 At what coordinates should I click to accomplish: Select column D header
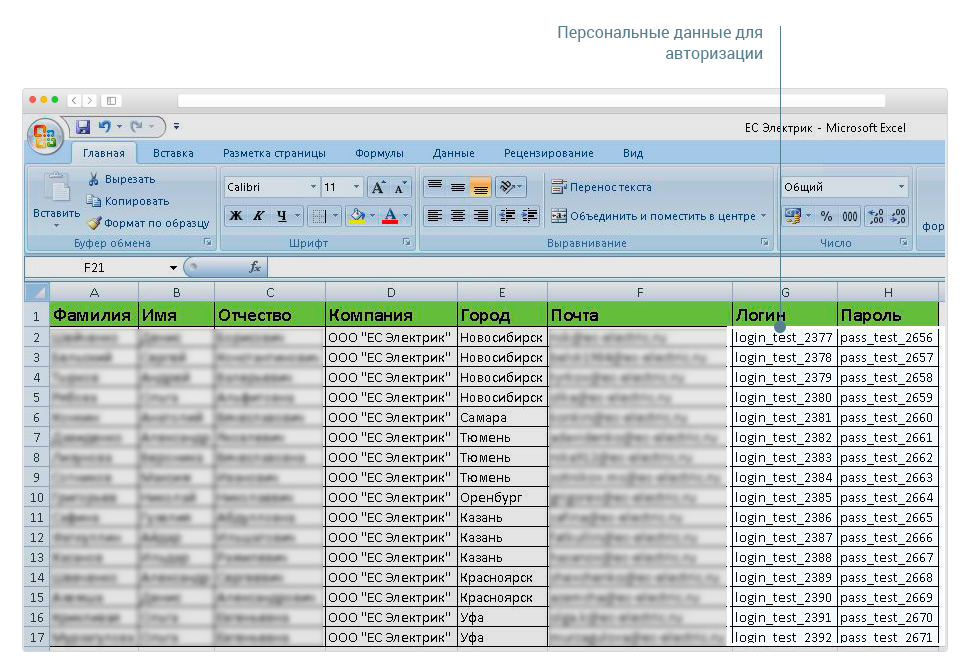tap(391, 292)
